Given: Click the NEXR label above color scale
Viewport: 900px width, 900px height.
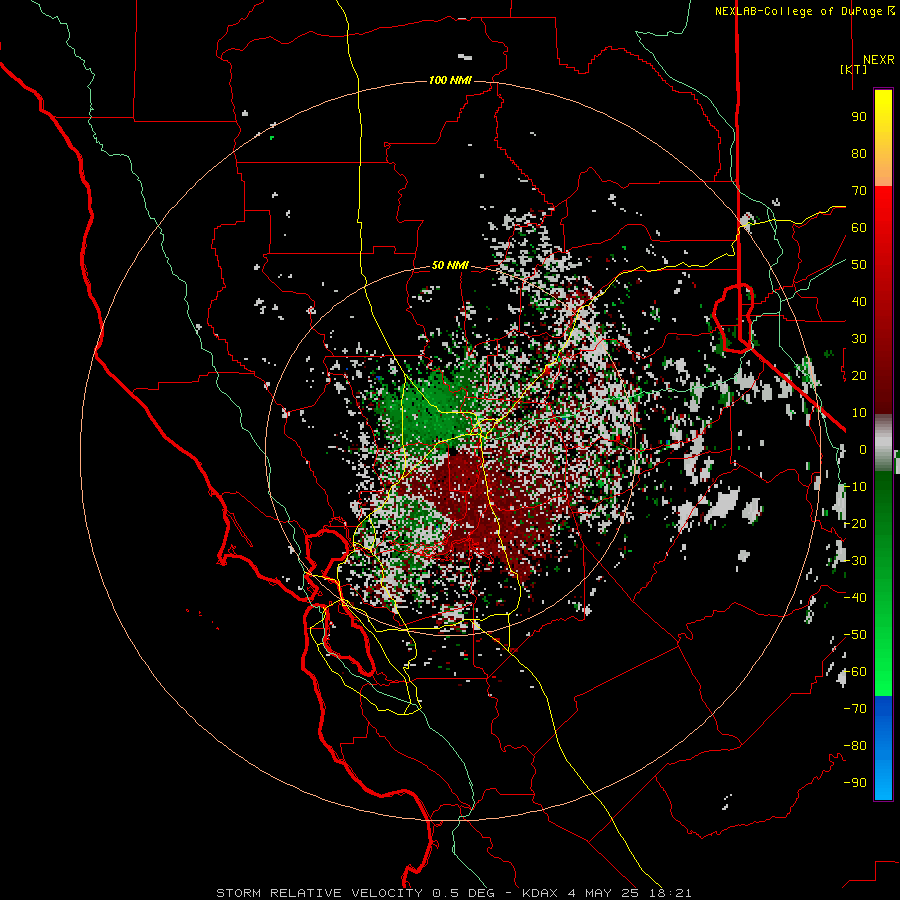Looking at the screenshot, I should [879, 60].
